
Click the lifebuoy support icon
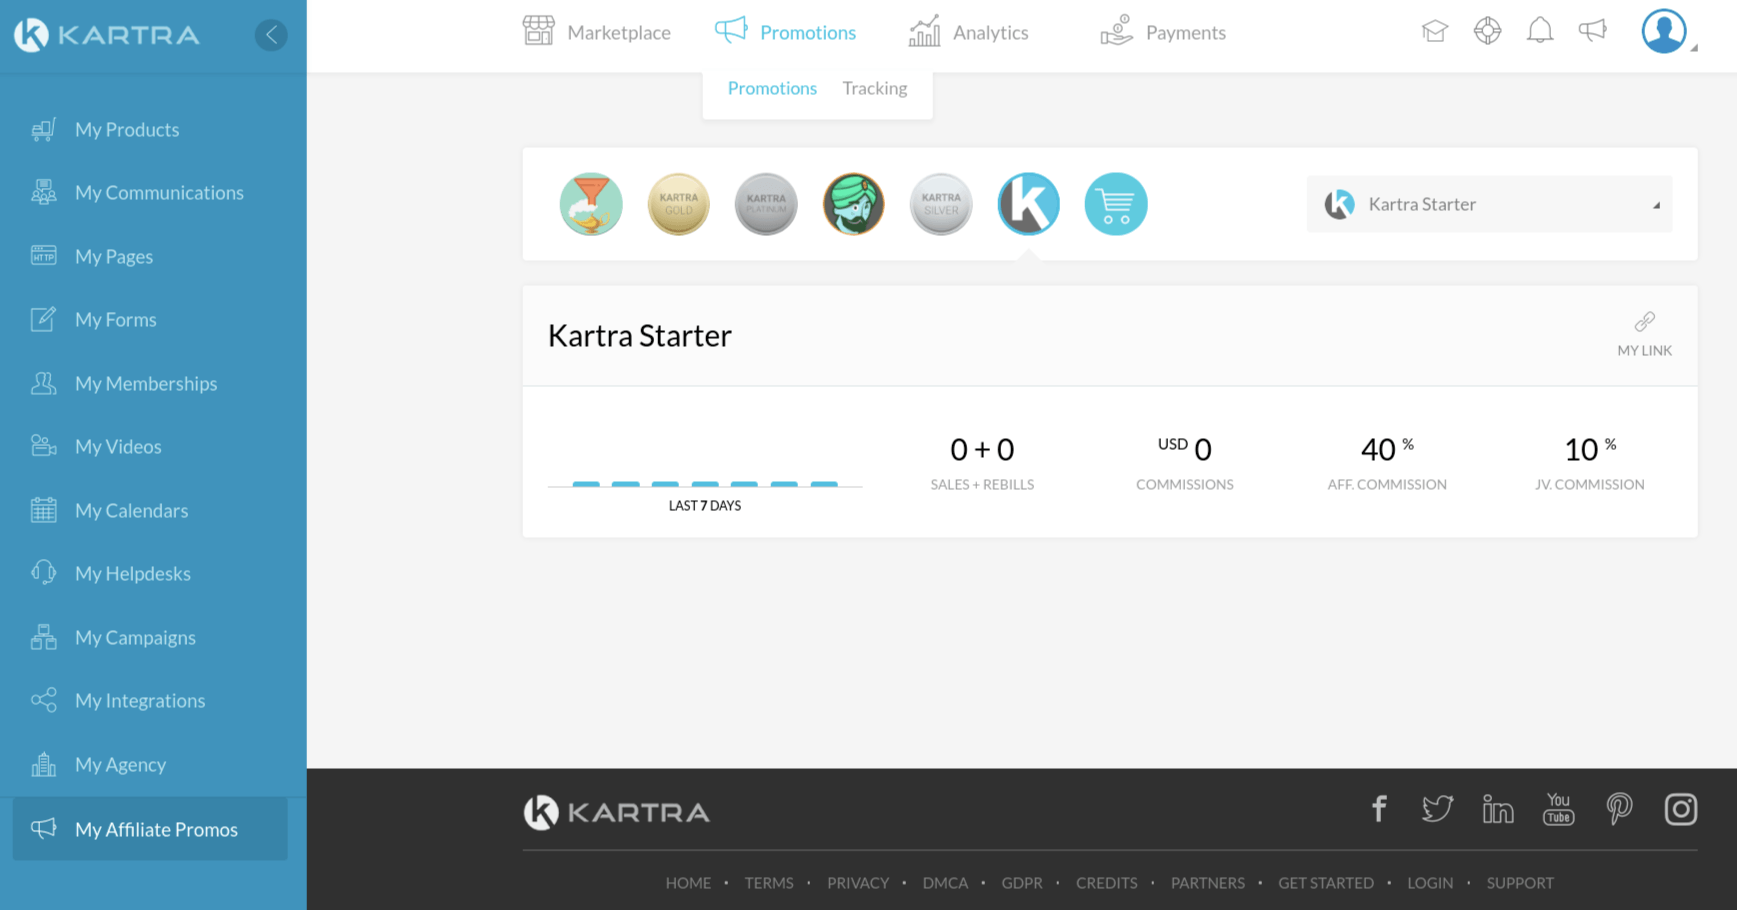(x=1488, y=31)
